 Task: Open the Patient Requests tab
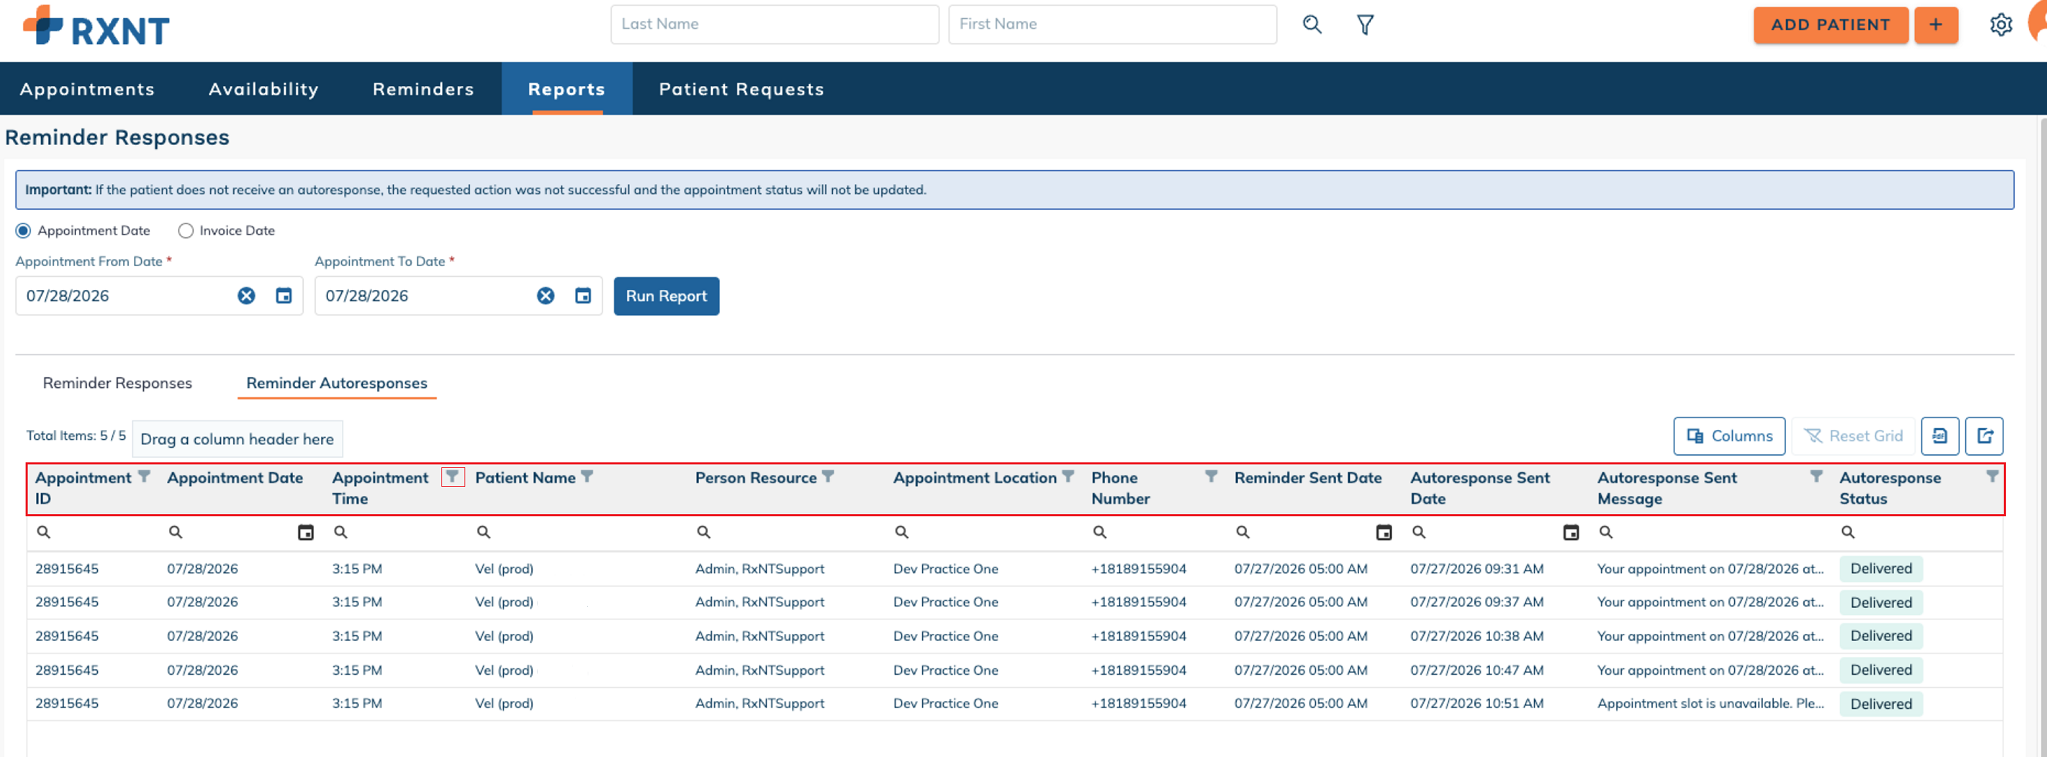click(742, 89)
